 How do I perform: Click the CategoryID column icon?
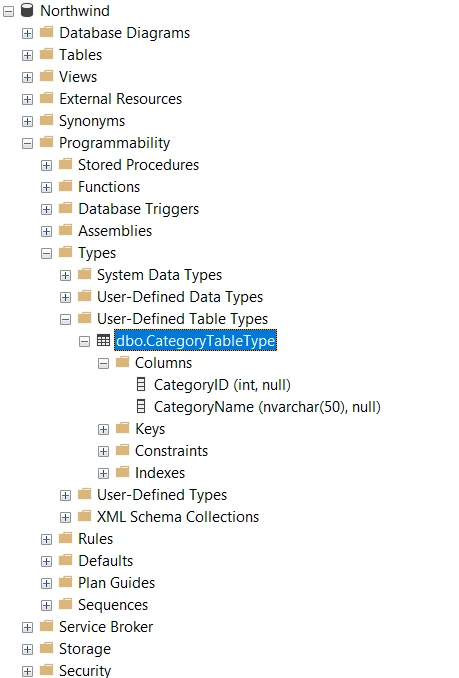pyautogui.click(x=141, y=384)
